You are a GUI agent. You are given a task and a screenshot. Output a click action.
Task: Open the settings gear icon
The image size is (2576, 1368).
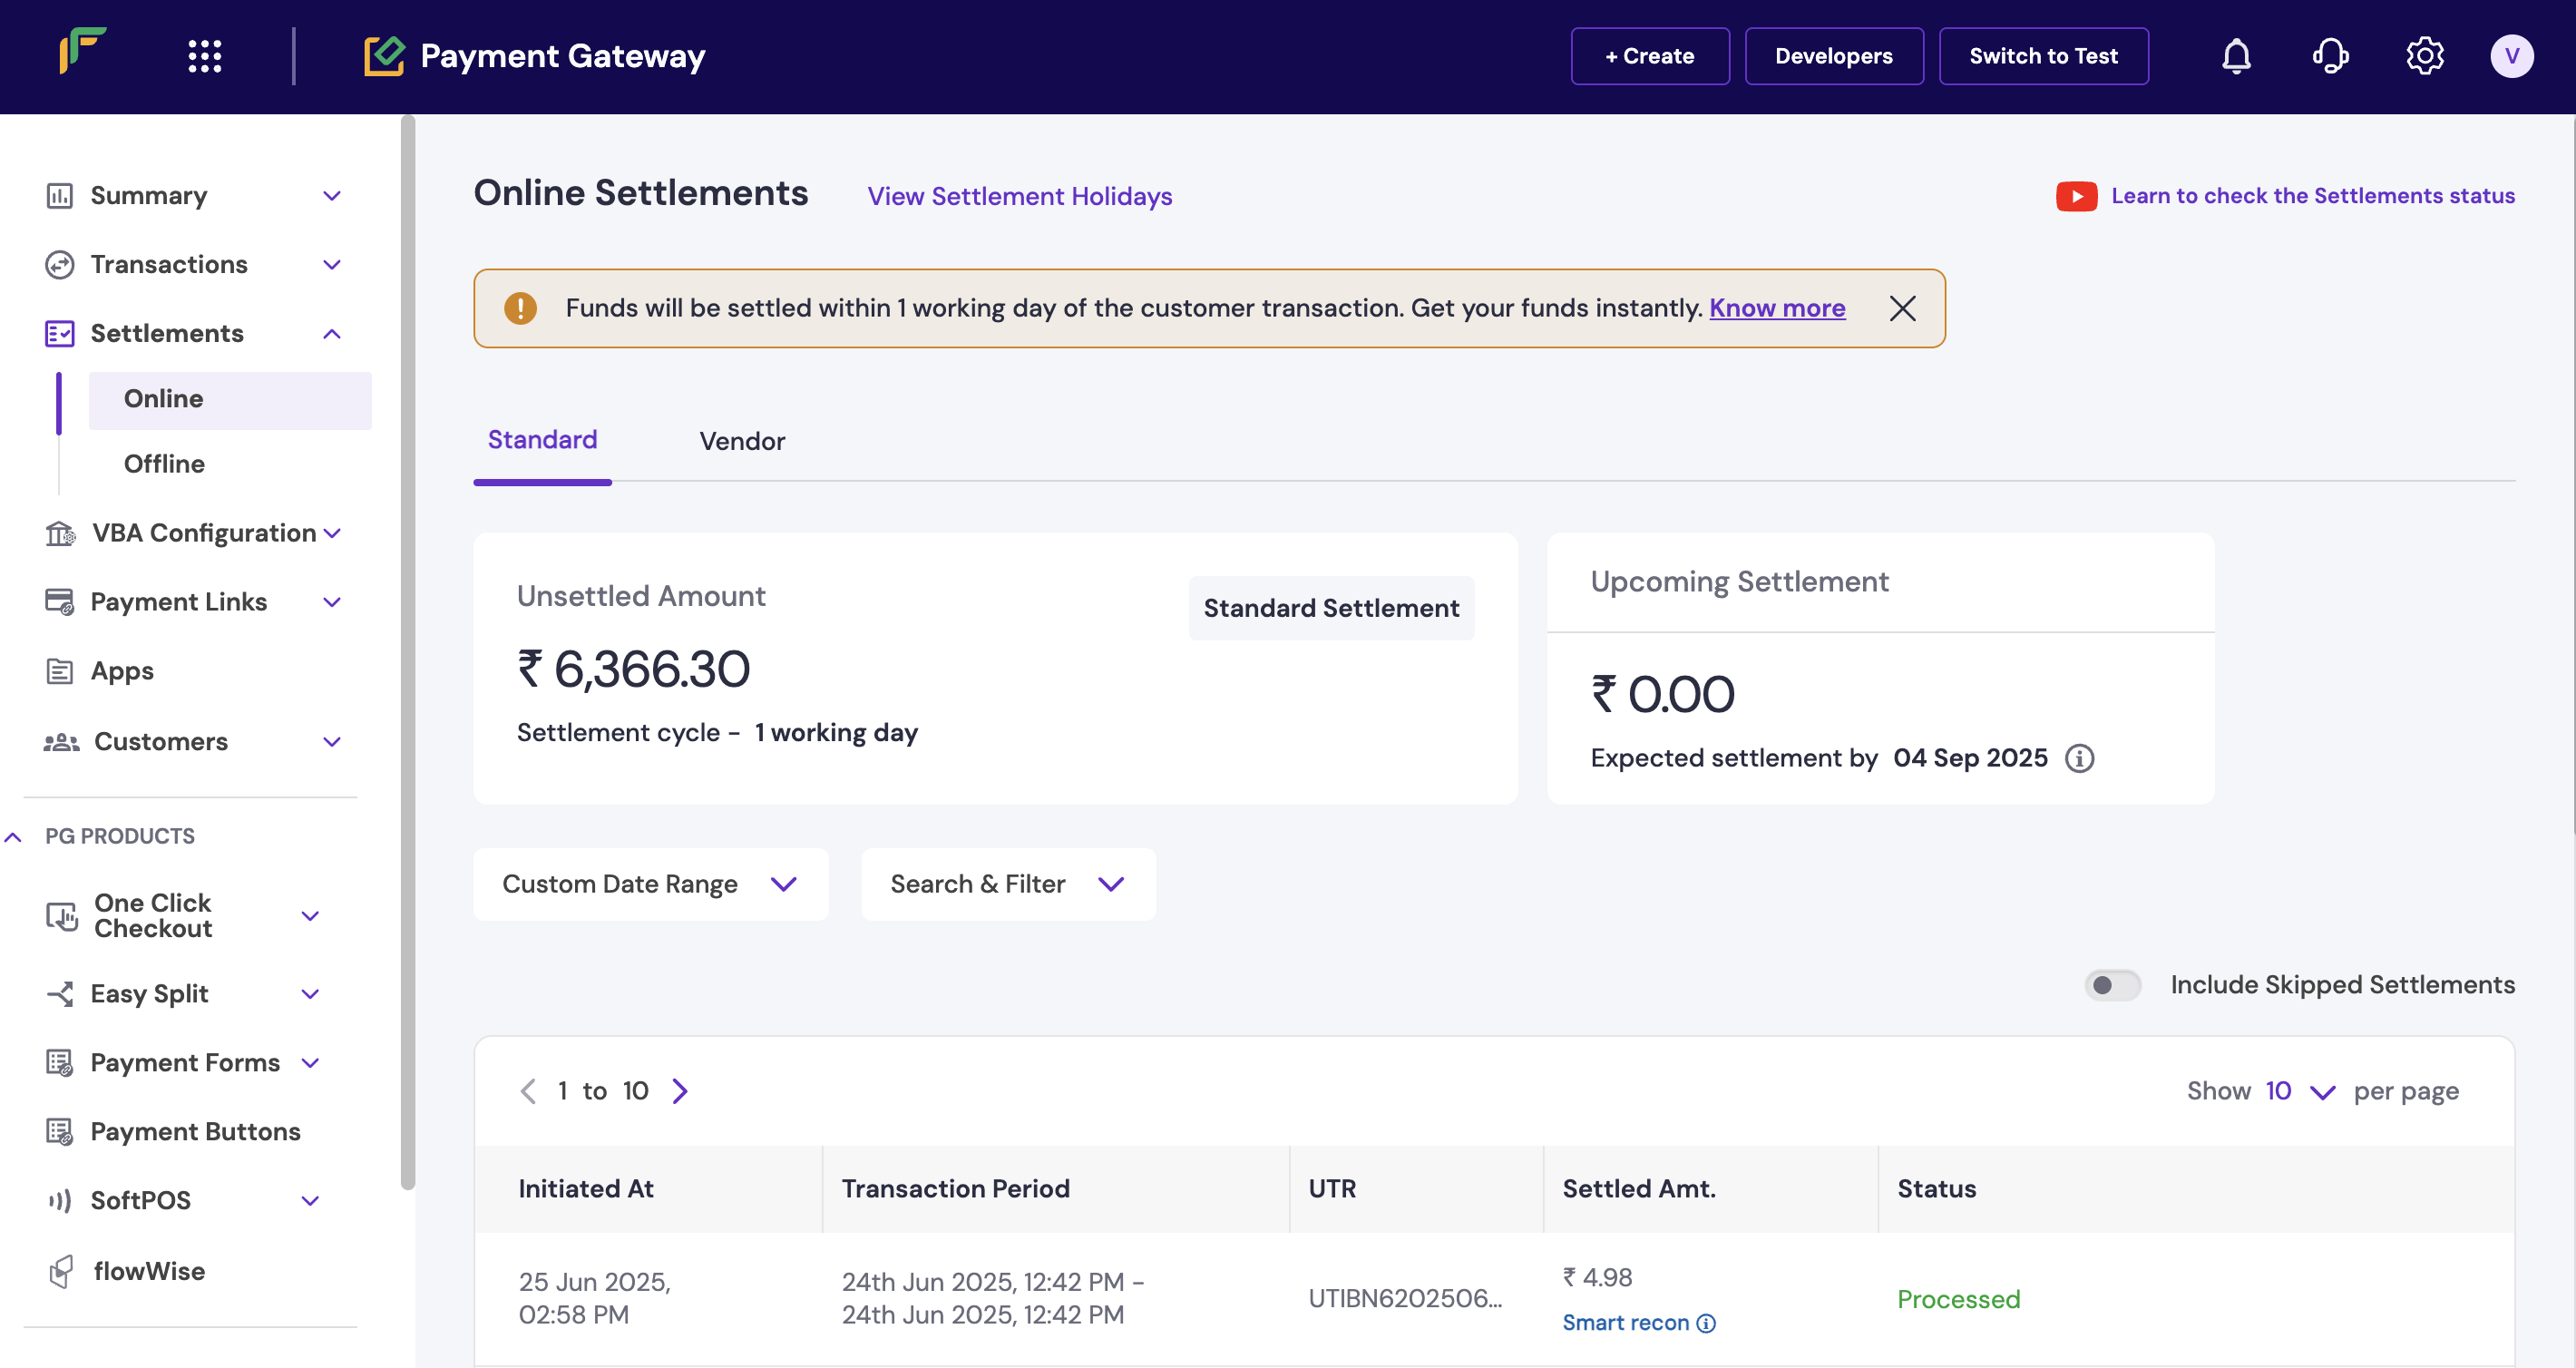(x=2424, y=56)
